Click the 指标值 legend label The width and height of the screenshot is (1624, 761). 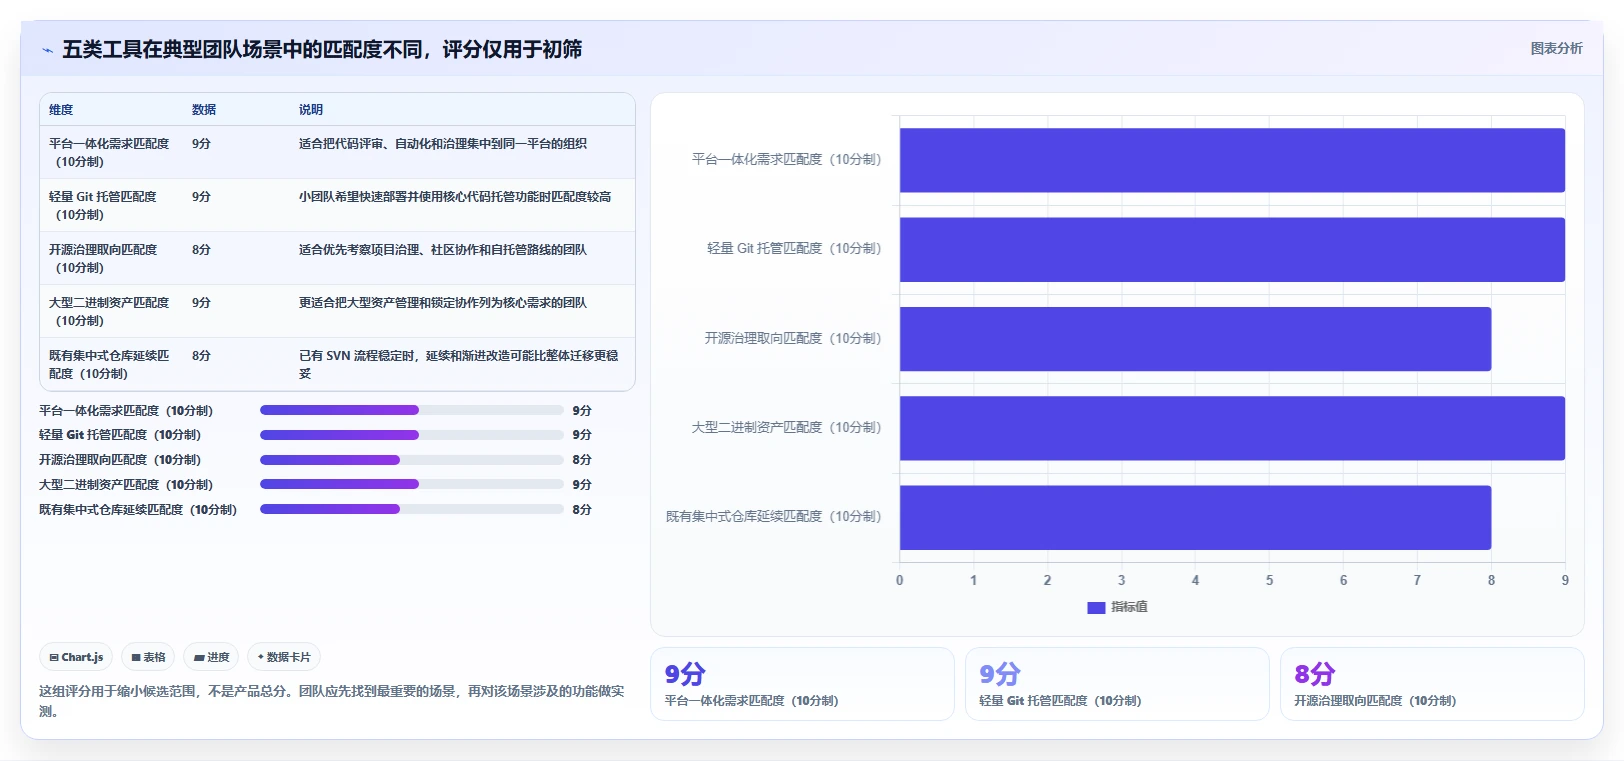click(x=1129, y=607)
